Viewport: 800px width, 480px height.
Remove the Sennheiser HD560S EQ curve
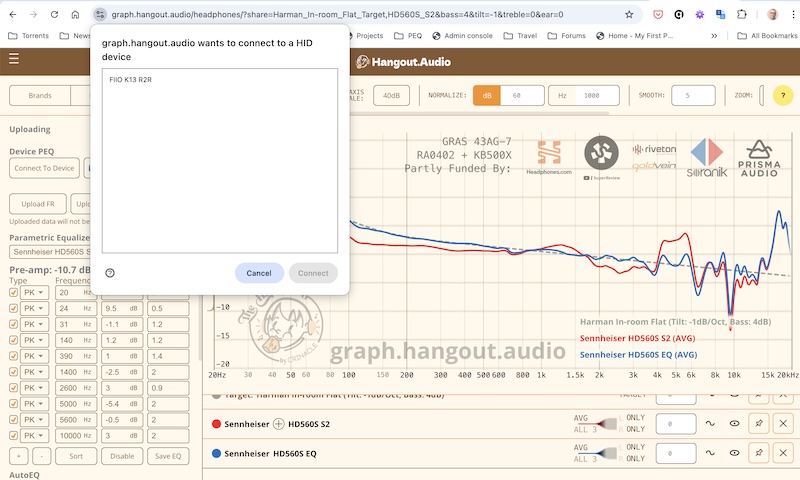(x=783, y=453)
